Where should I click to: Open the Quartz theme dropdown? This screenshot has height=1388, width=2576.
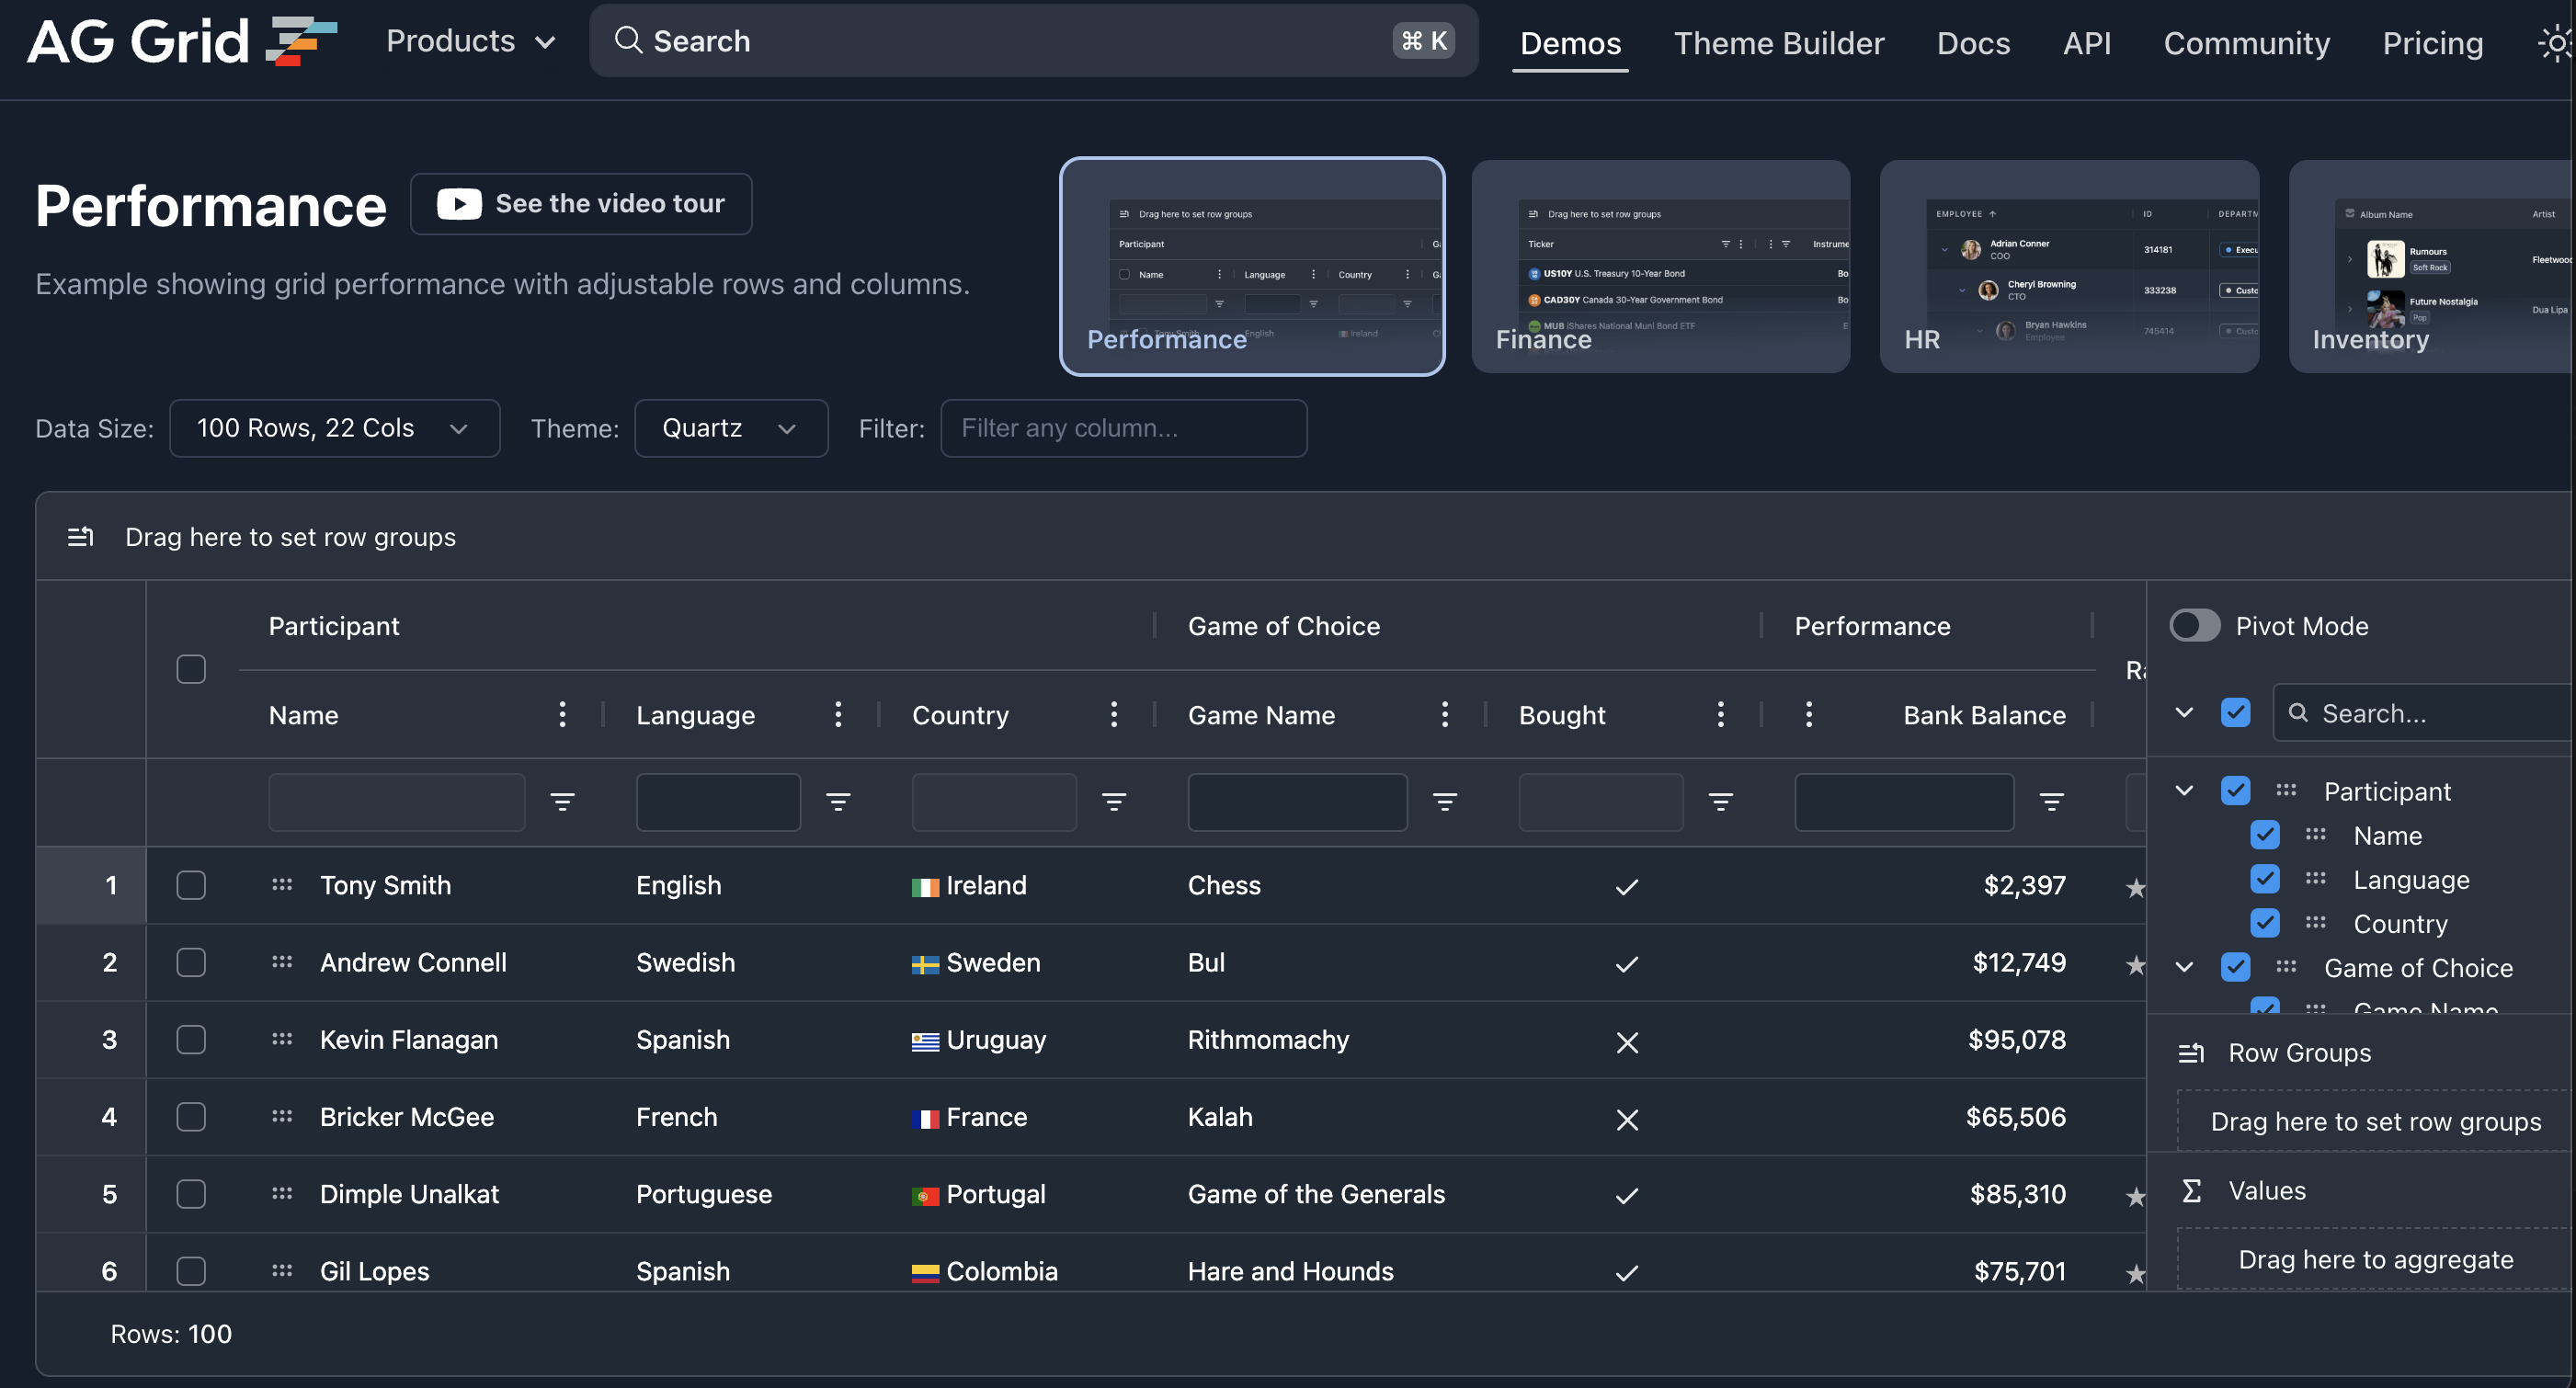tap(730, 428)
